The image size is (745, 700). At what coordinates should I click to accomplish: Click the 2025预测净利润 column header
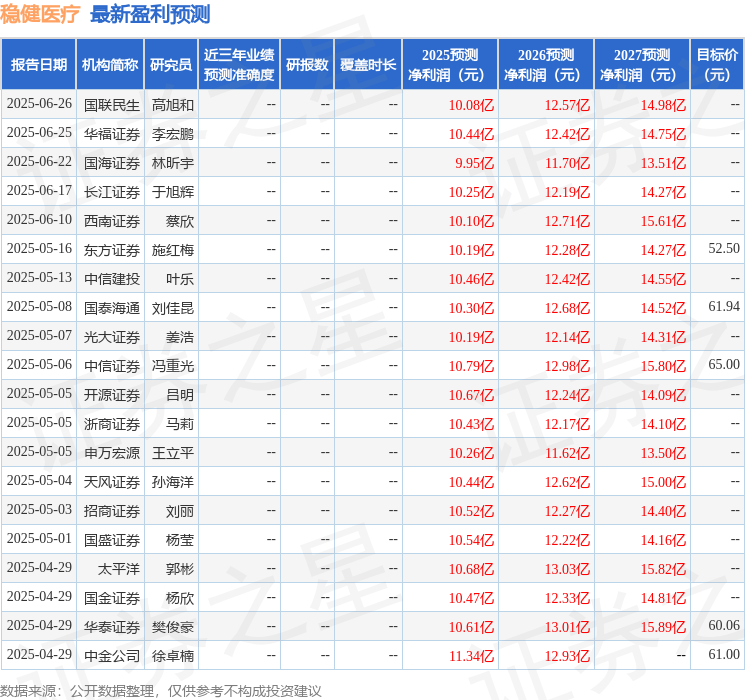[450, 65]
